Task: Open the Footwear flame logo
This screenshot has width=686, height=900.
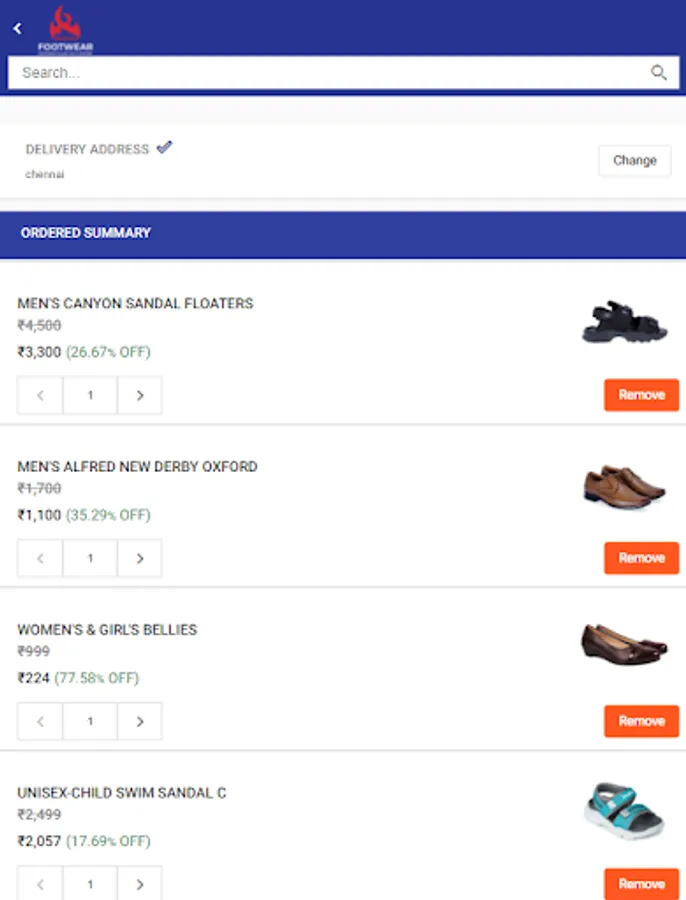Action: click(x=65, y=29)
